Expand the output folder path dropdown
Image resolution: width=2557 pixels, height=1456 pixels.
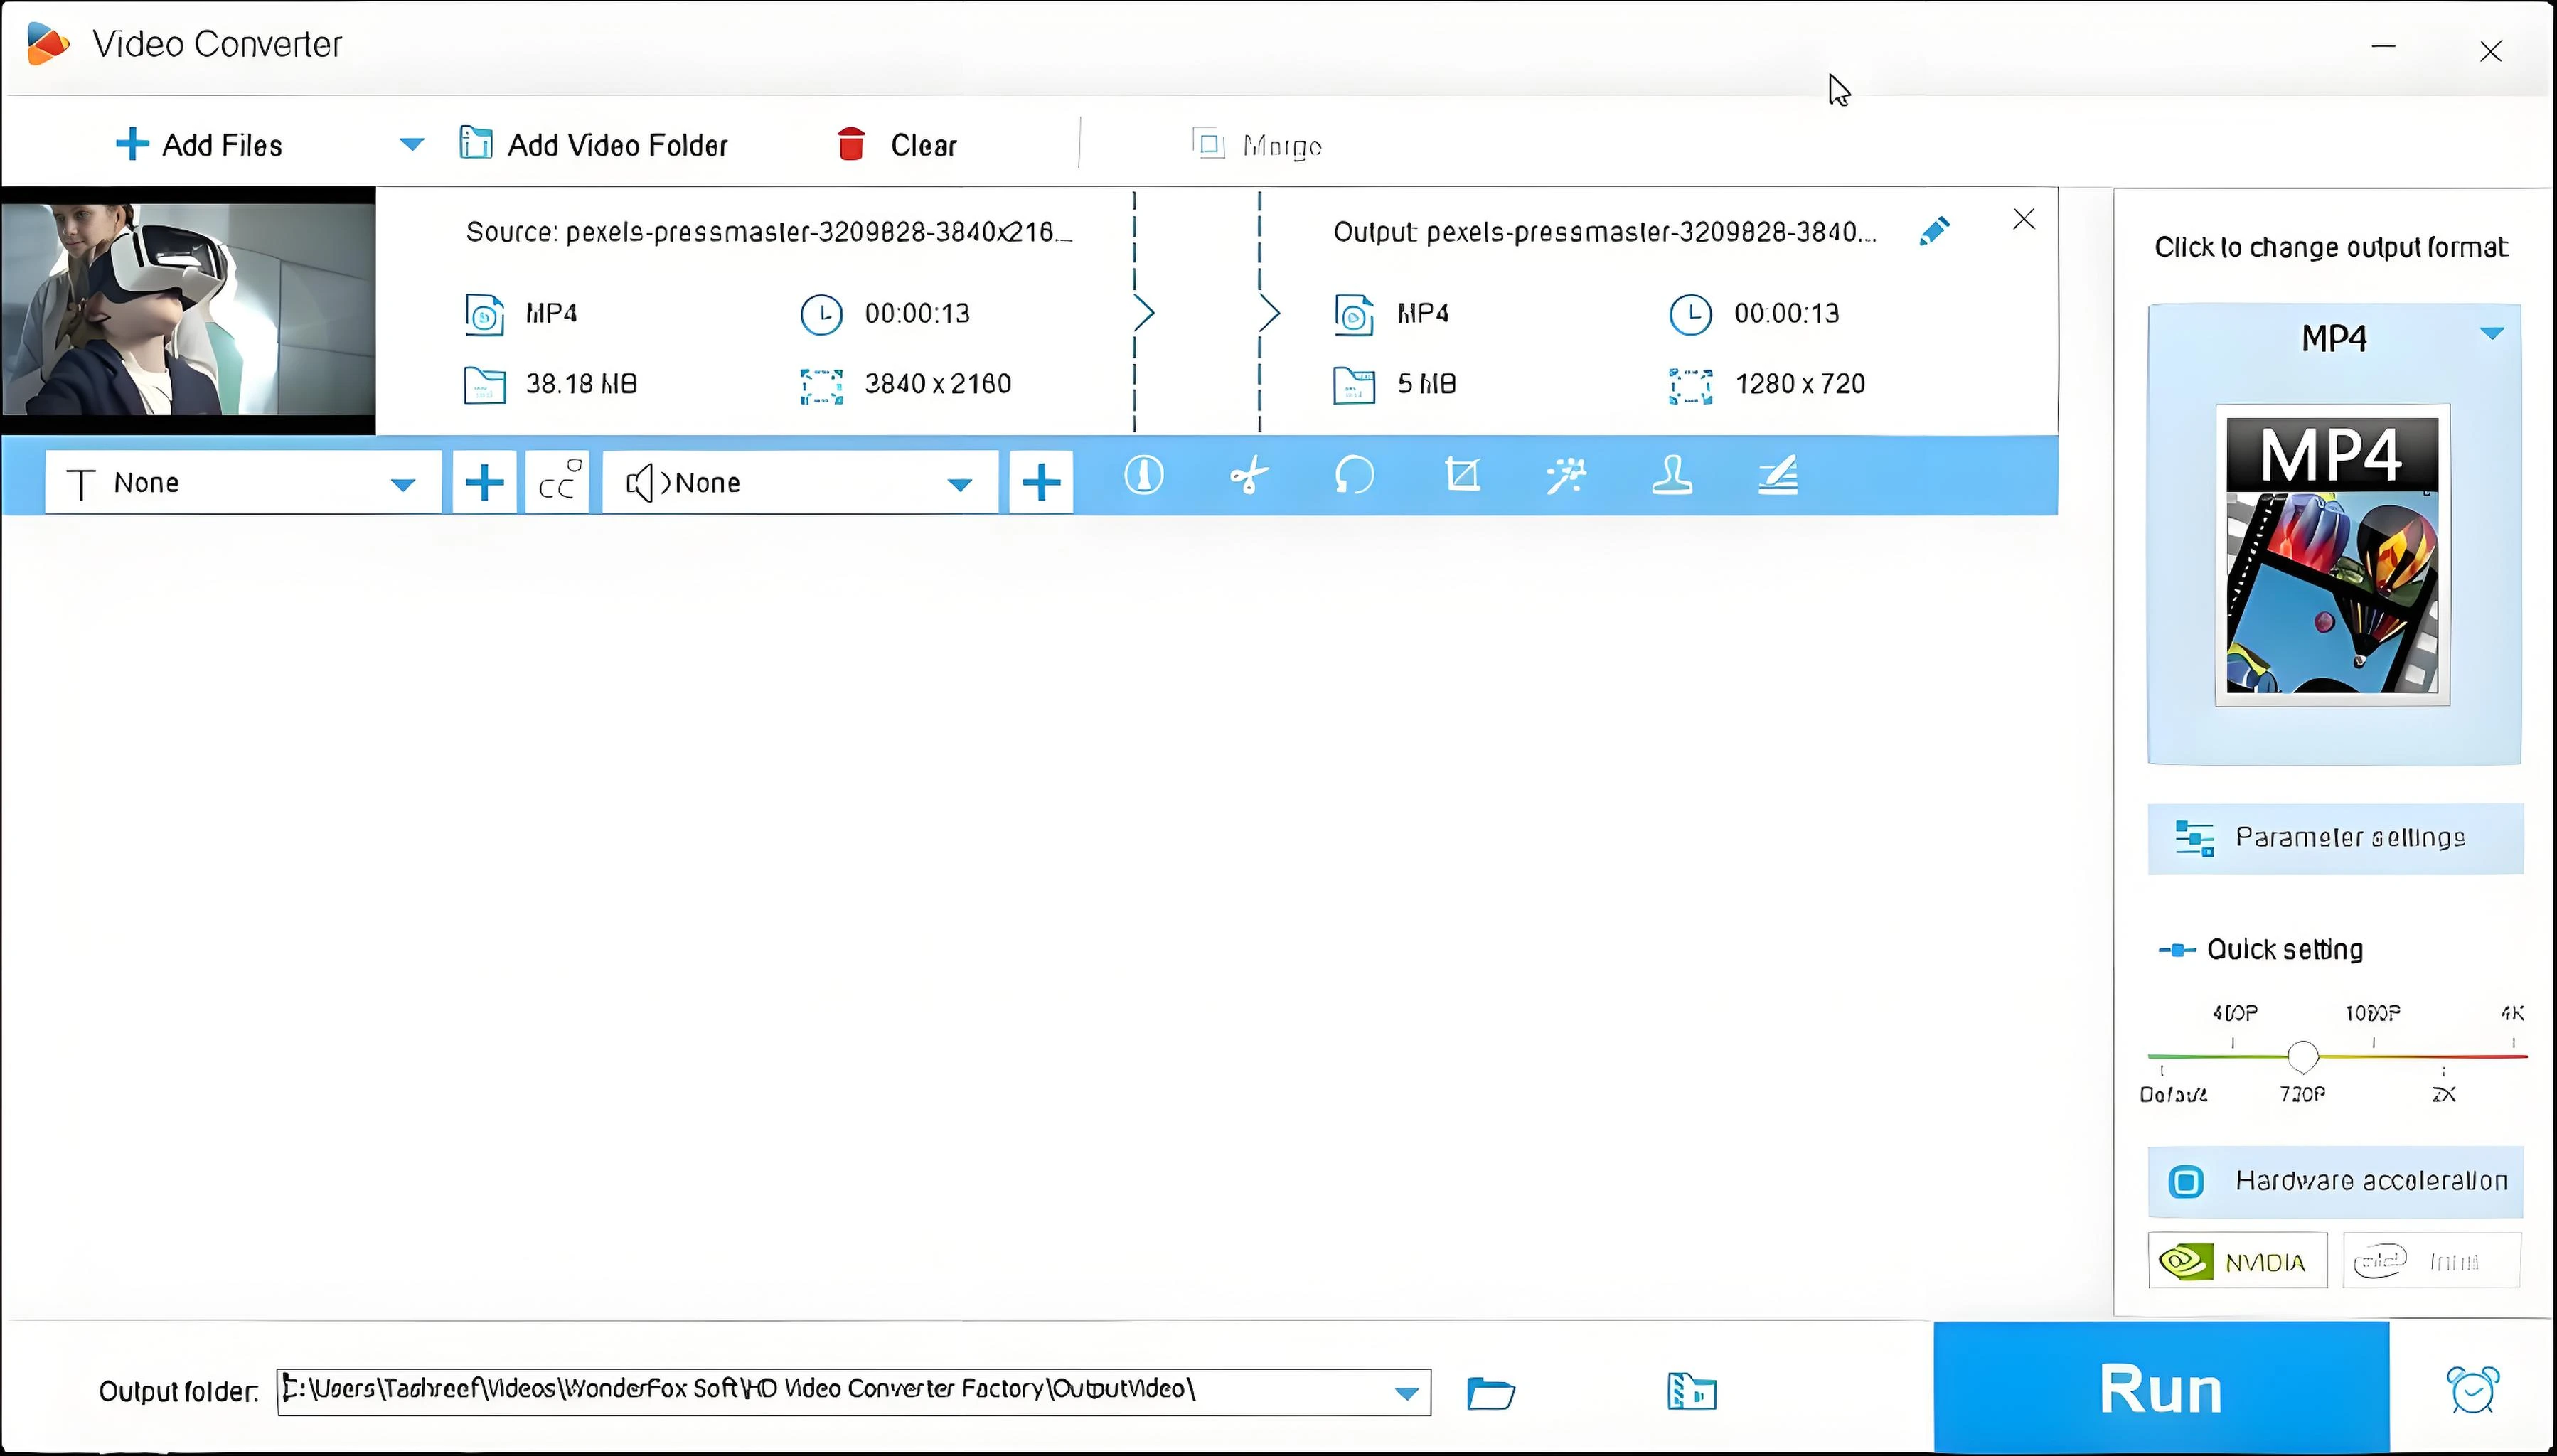tap(1406, 1392)
